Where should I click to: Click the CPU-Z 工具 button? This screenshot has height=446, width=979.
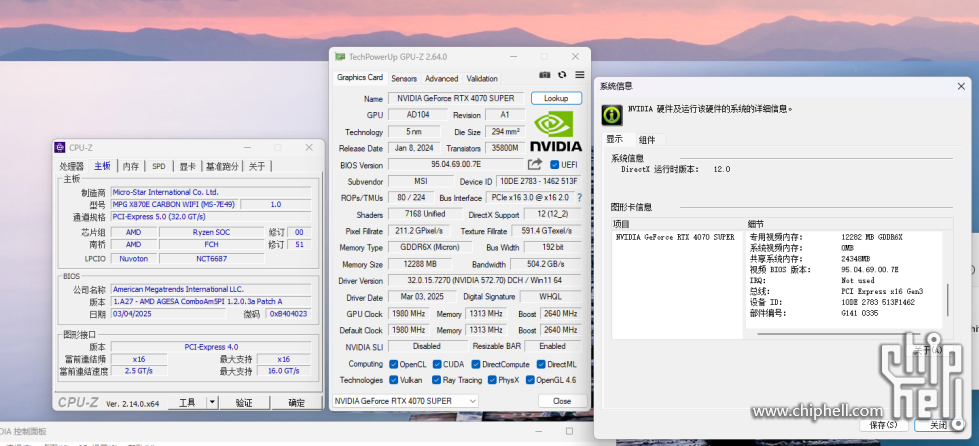pos(187,402)
